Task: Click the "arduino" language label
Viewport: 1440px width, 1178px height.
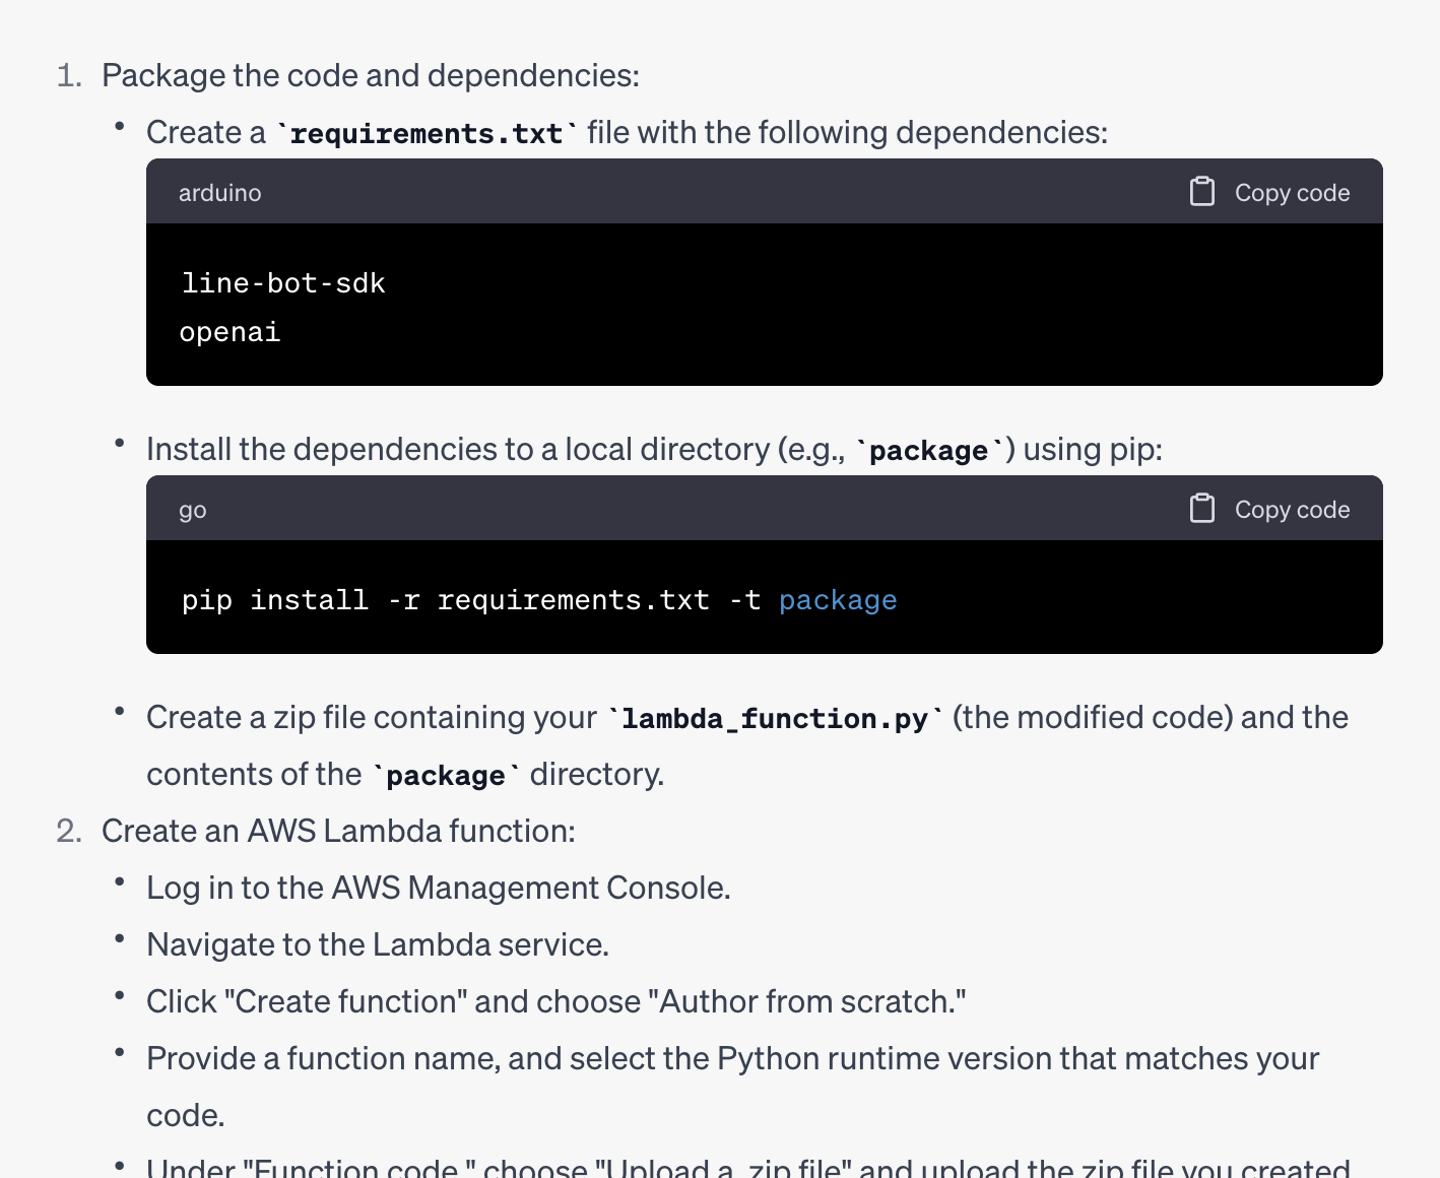Action: pyautogui.click(x=220, y=193)
